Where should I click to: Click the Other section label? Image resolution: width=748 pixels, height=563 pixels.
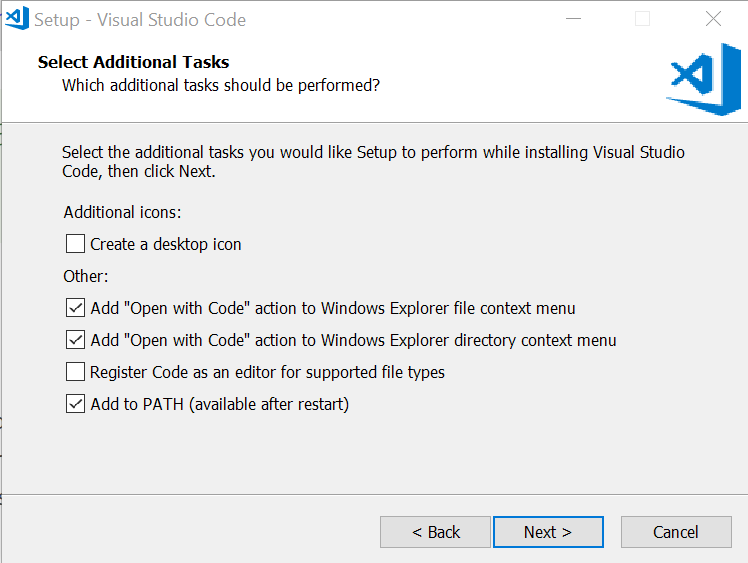(86, 276)
